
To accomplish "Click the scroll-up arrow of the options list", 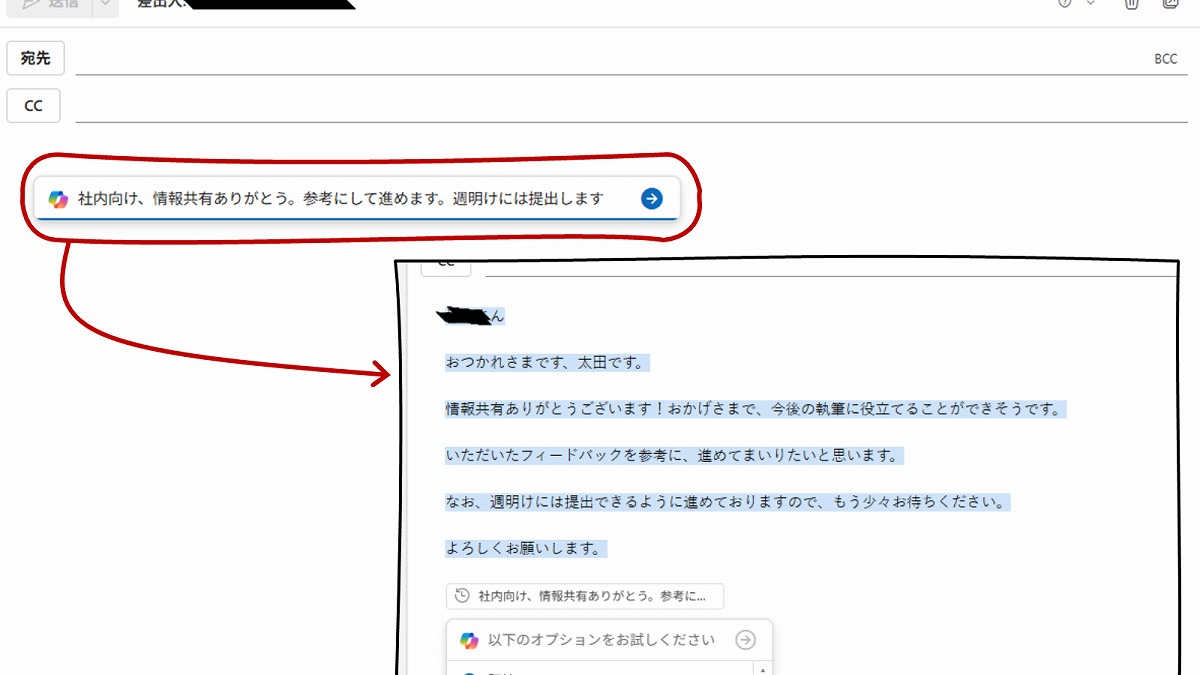I will (x=764, y=670).
